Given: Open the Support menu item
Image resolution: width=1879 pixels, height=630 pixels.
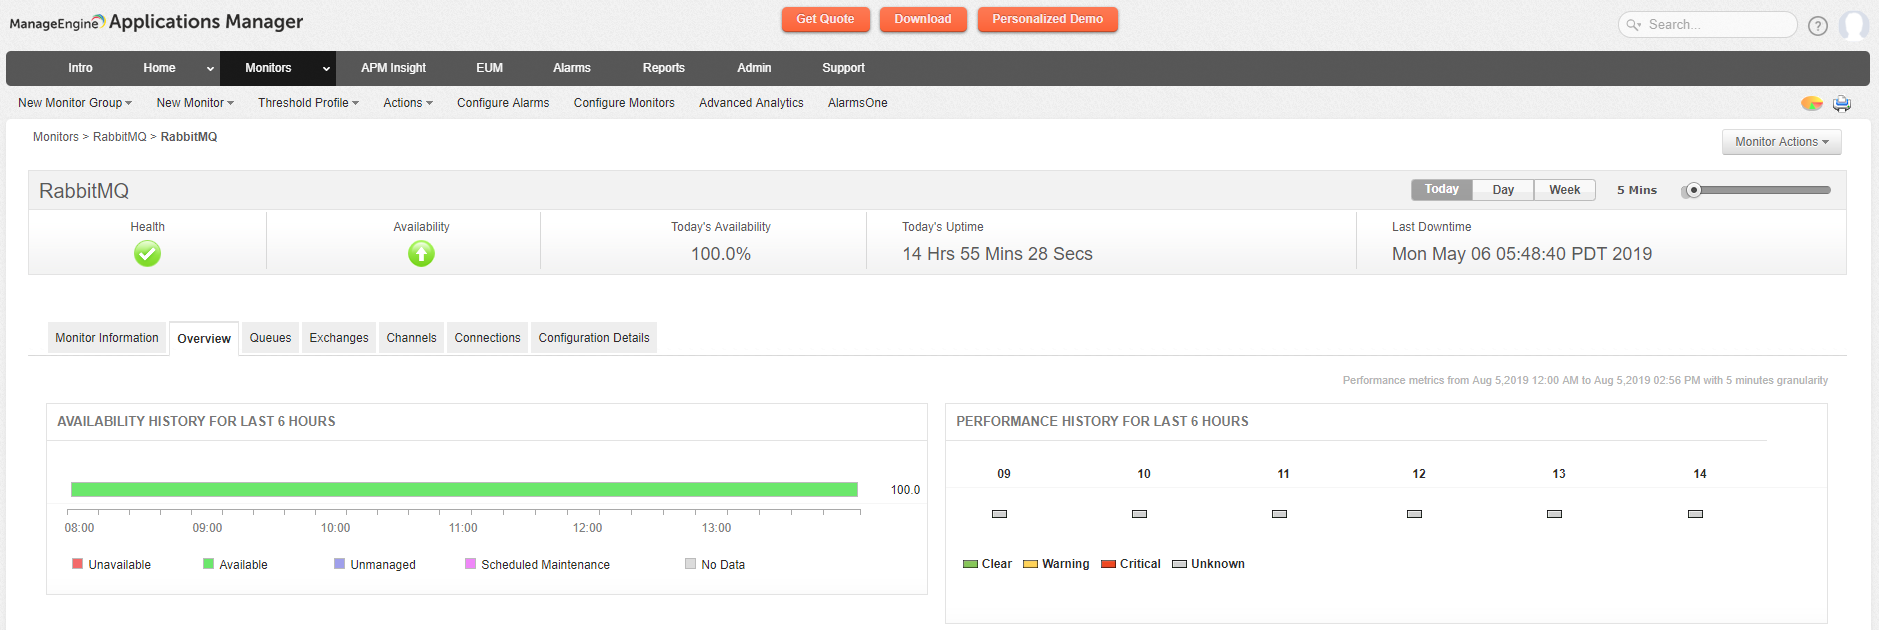Looking at the screenshot, I should pyautogui.click(x=843, y=68).
